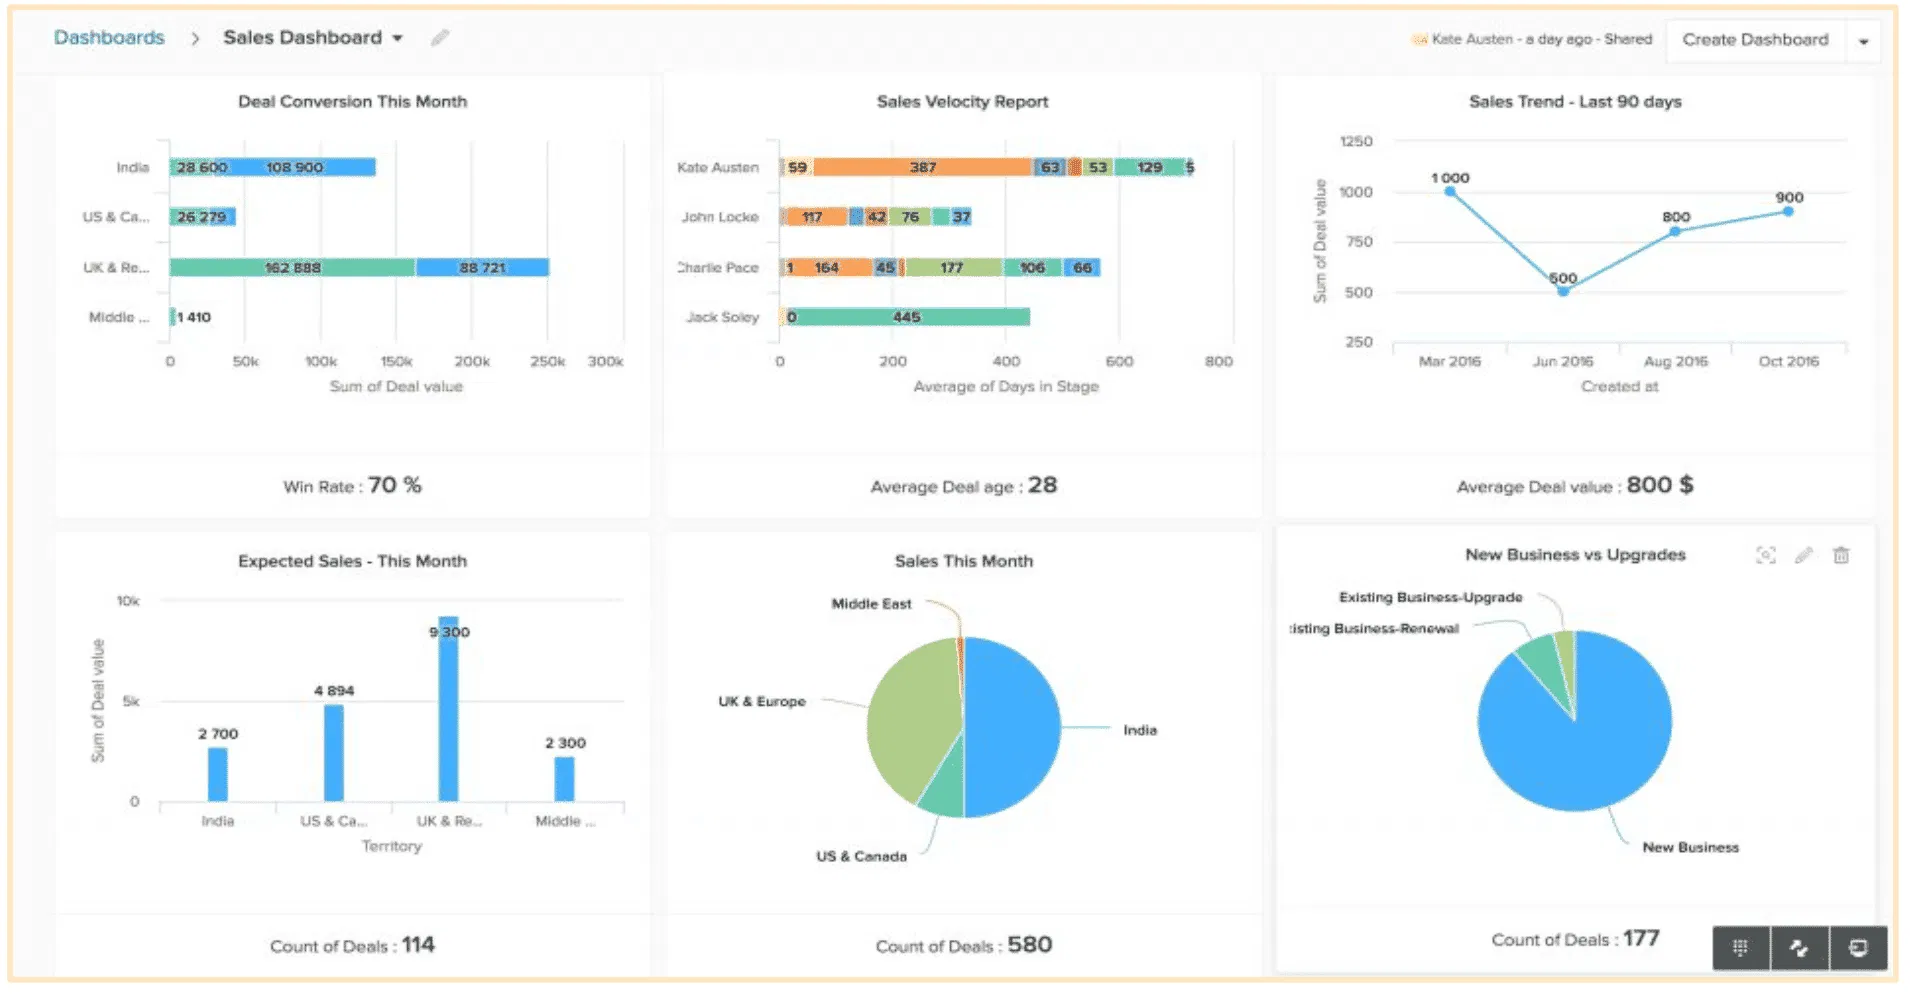The image size is (1912, 994).
Task: Click the Kate Austen owner avatar icon
Action: point(1418,40)
